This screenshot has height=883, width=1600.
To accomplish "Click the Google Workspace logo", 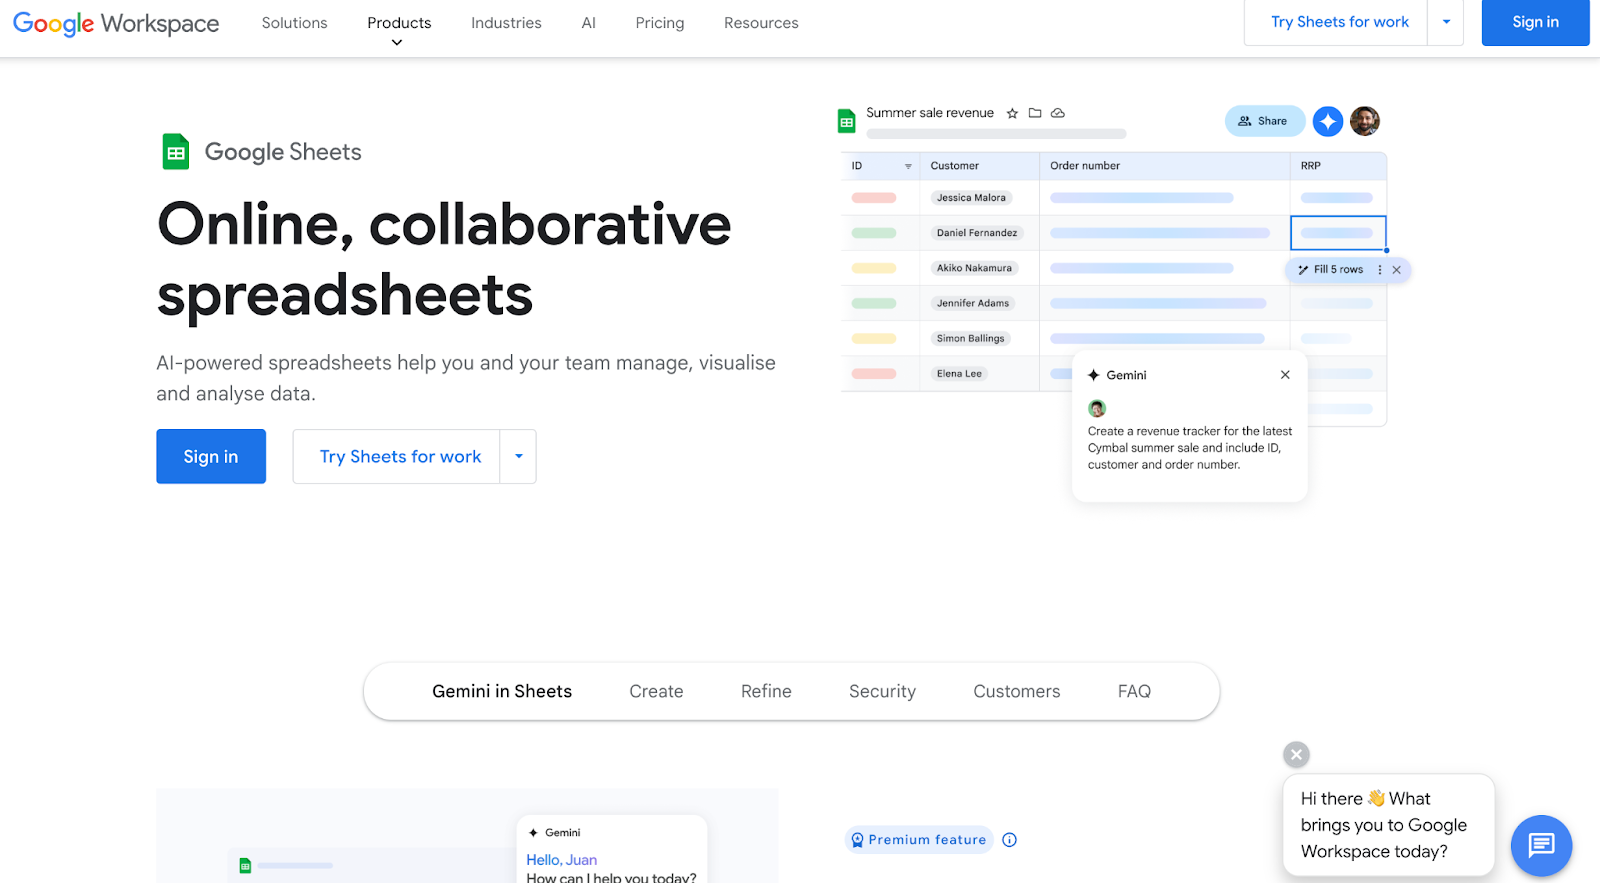I will coord(116,23).
